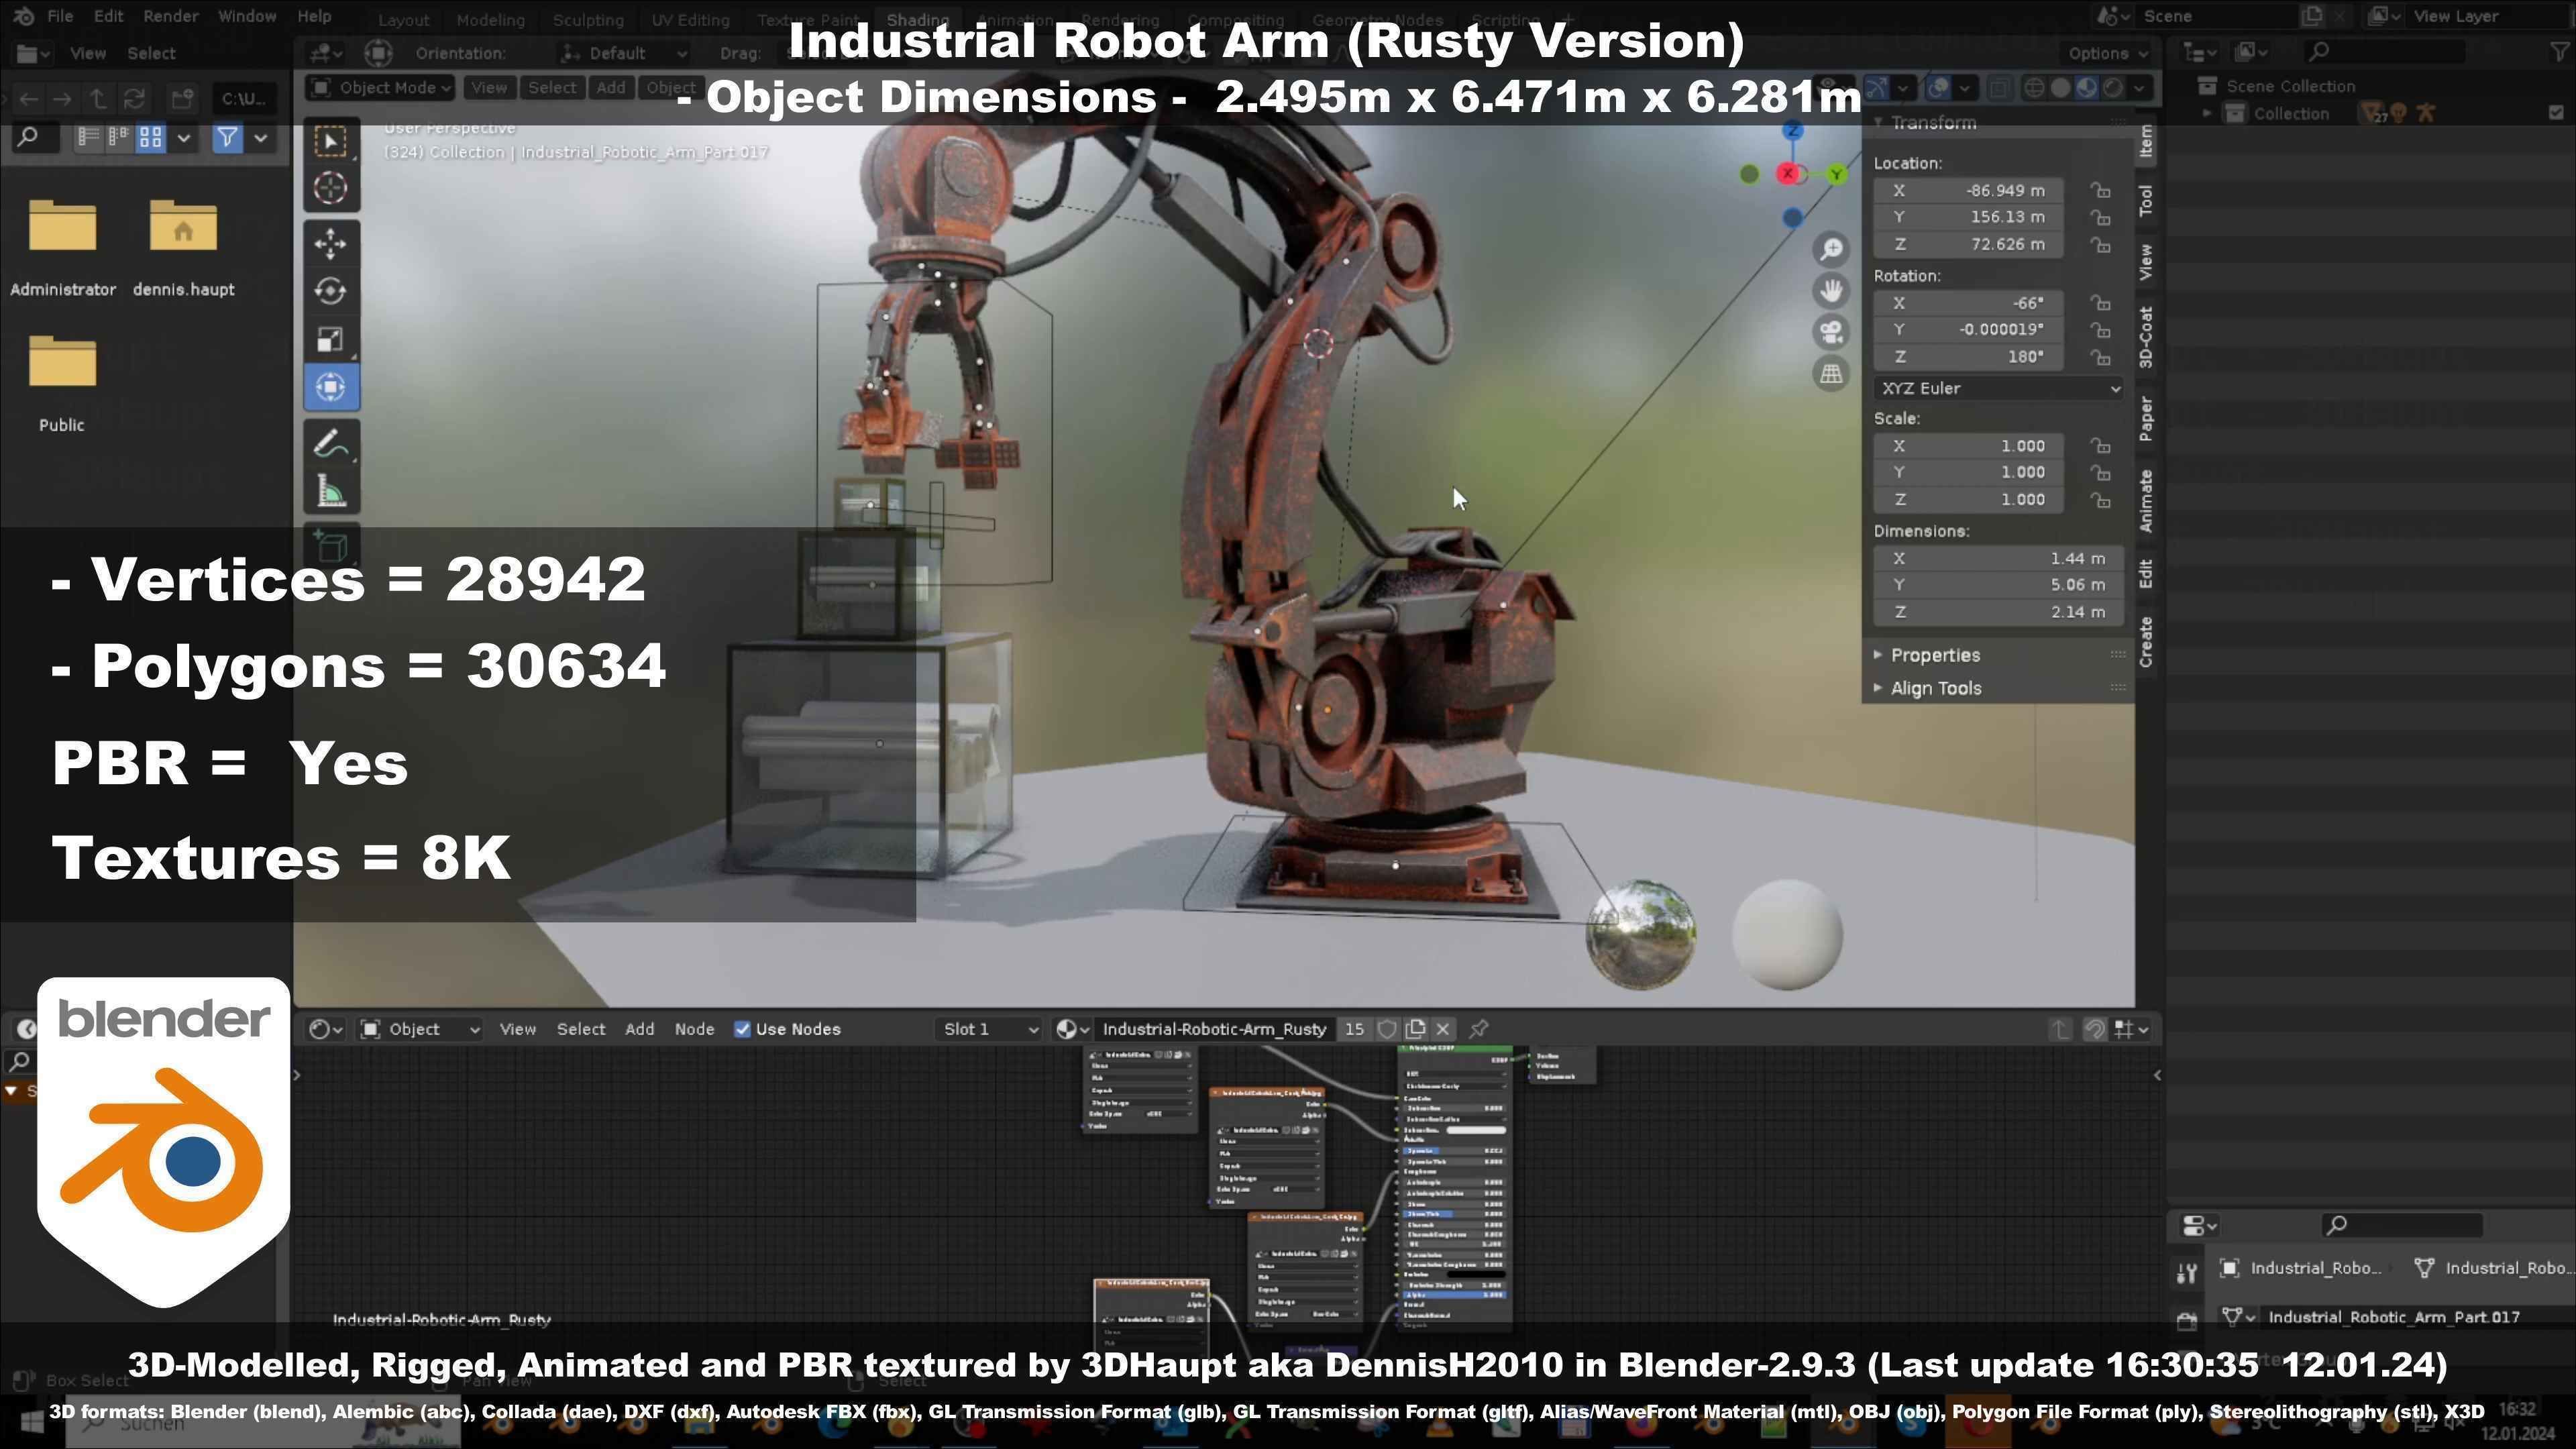Viewport: 2576px width, 1449px height.
Task: Switch to the Tool sidebar tab
Action: coord(2145,200)
